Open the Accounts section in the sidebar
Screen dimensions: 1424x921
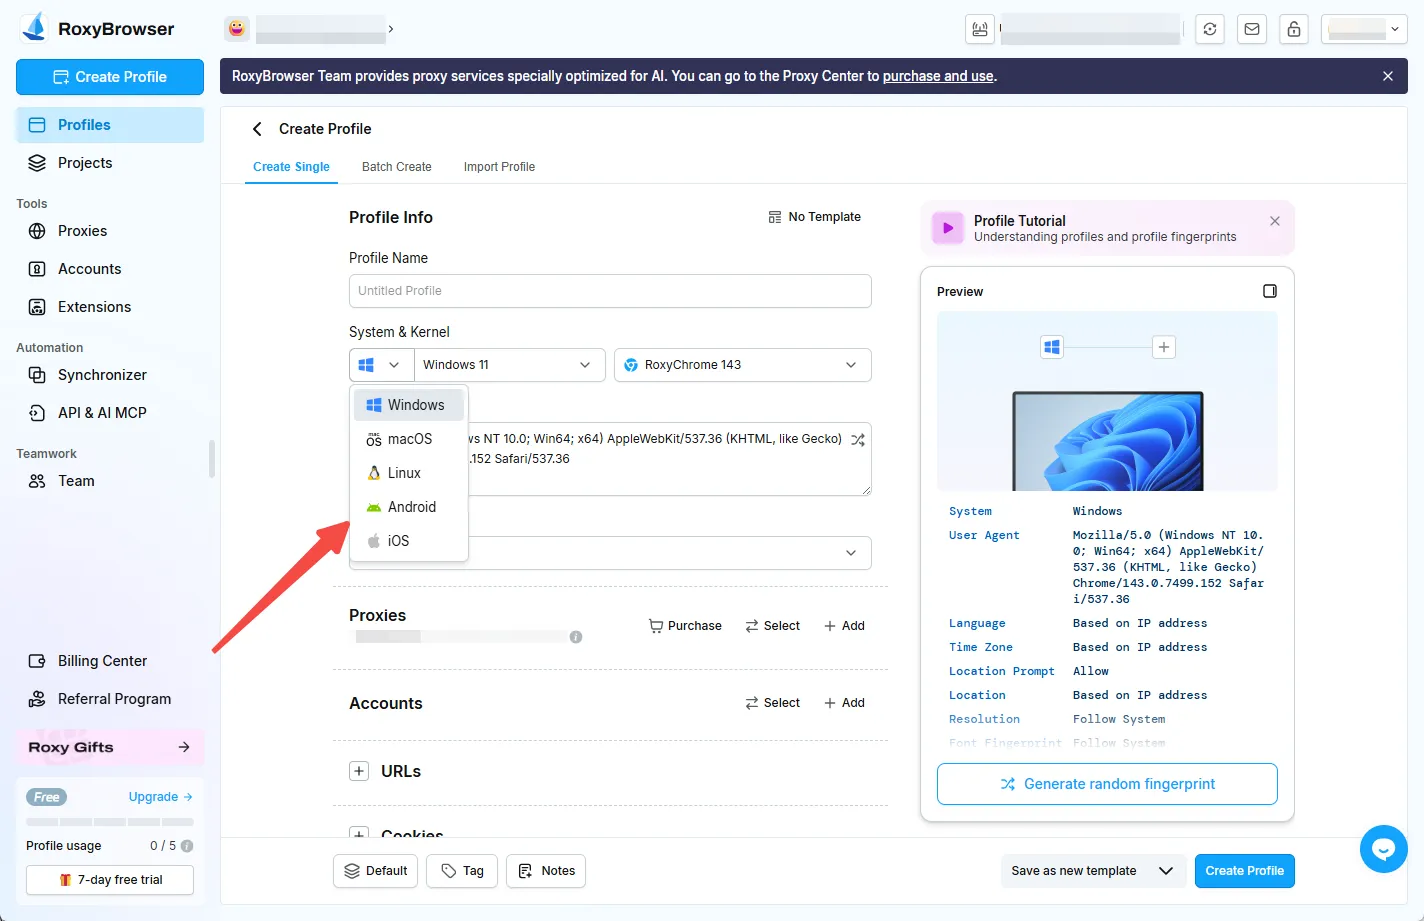(x=87, y=268)
